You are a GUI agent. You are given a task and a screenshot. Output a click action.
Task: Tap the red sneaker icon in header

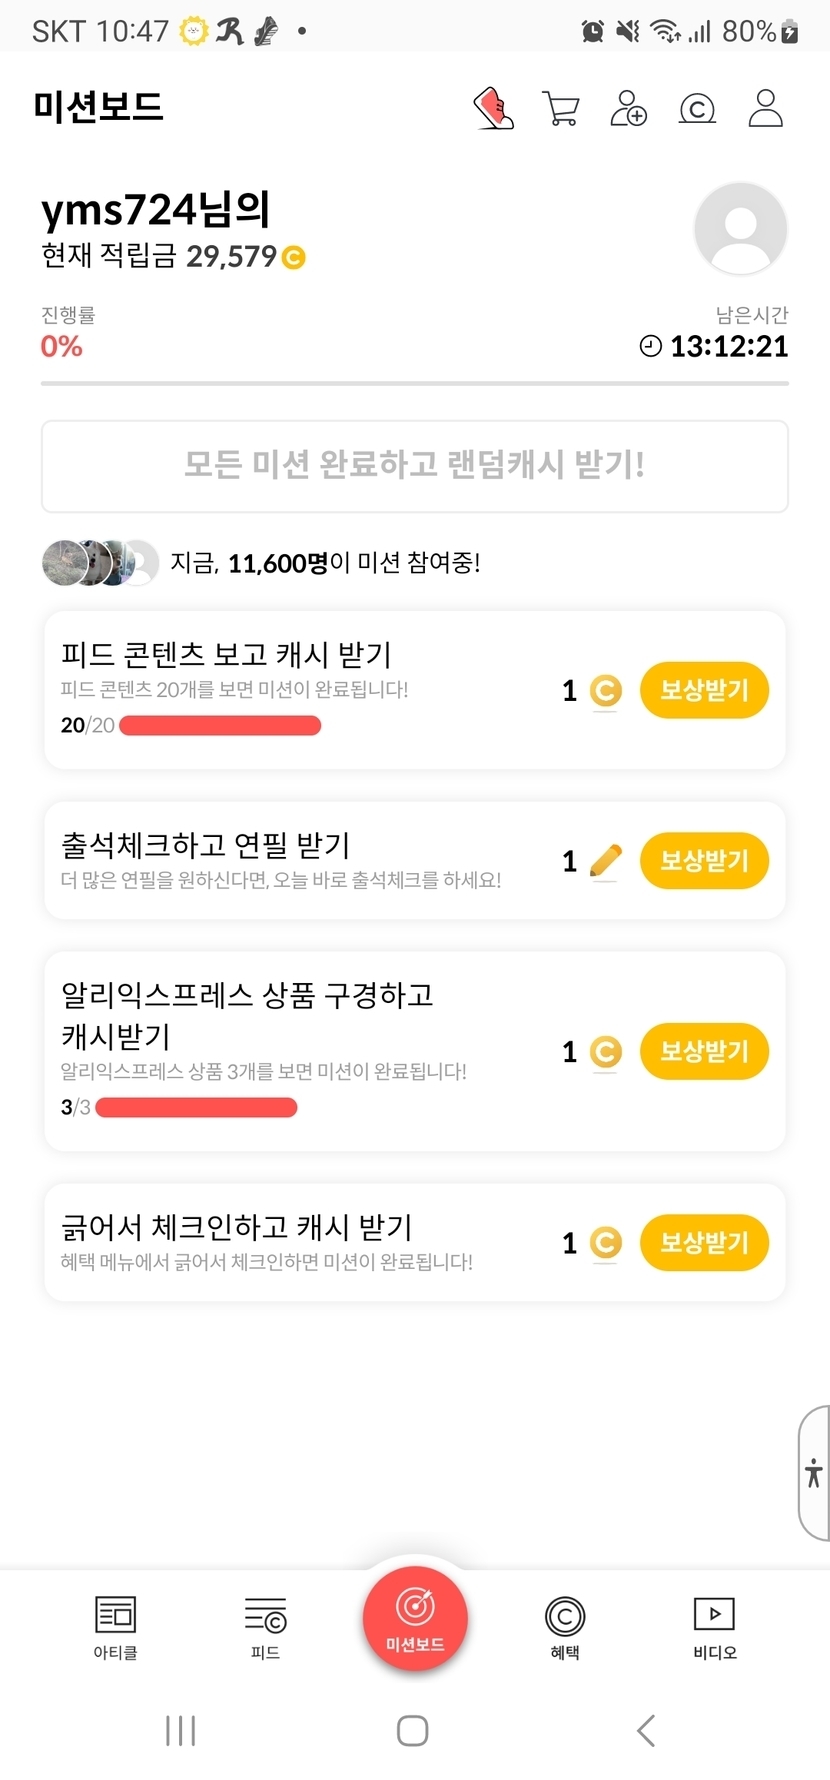point(493,108)
